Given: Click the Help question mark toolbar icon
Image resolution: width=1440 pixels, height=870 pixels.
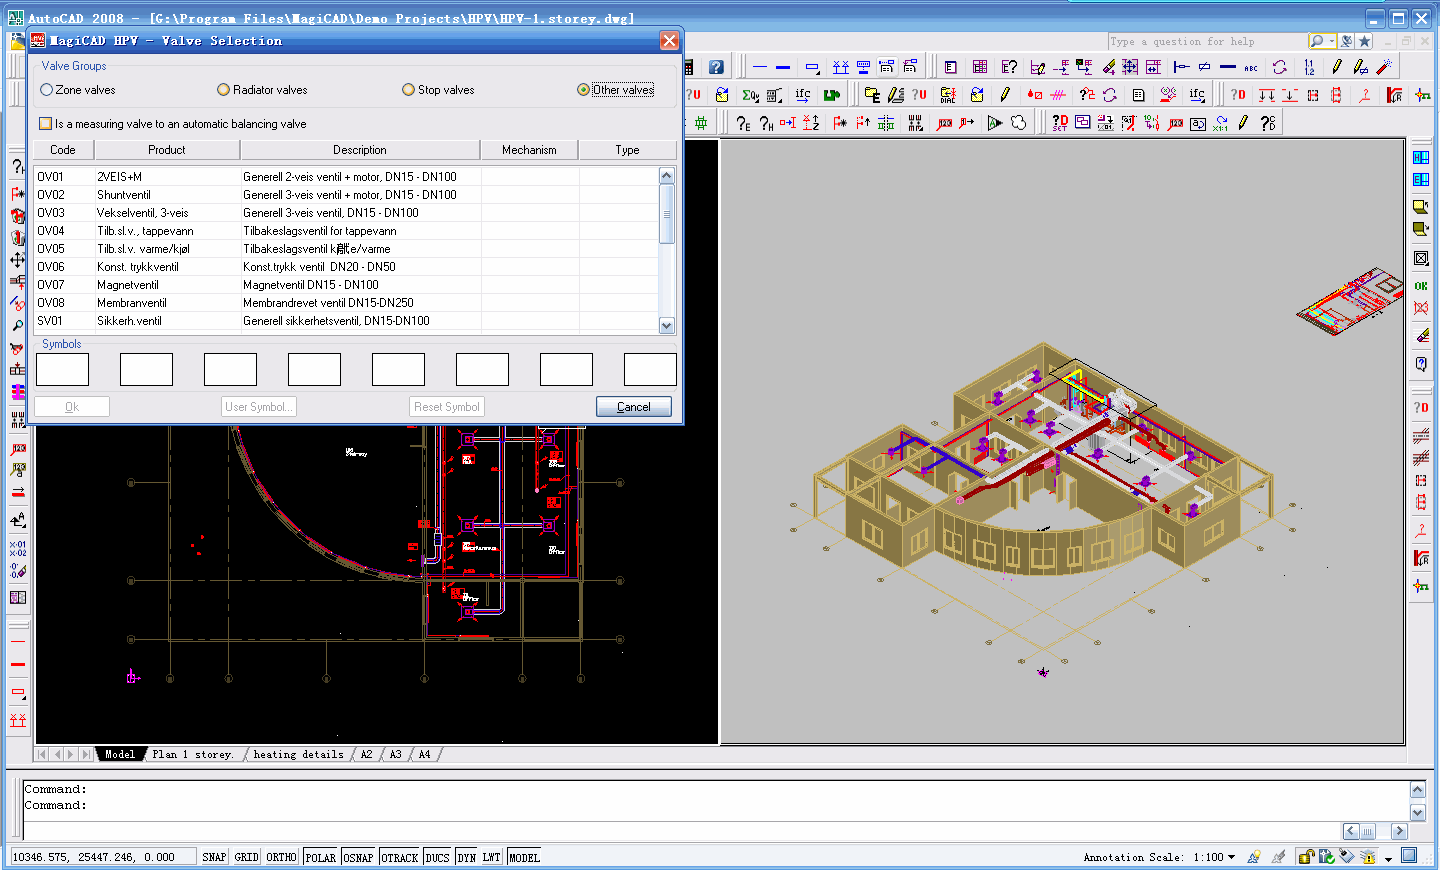Looking at the screenshot, I should 716,67.
